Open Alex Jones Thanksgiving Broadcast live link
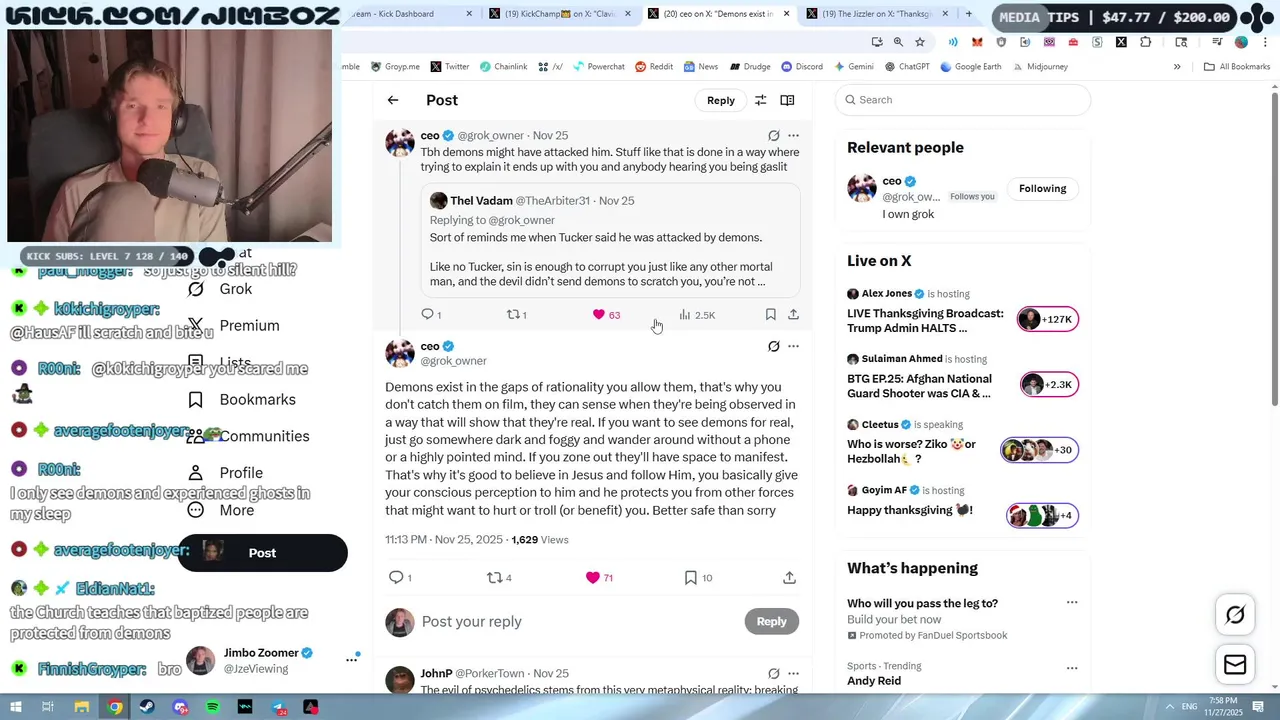Viewport: 1280px width, 720px height. tap(925, 320)
